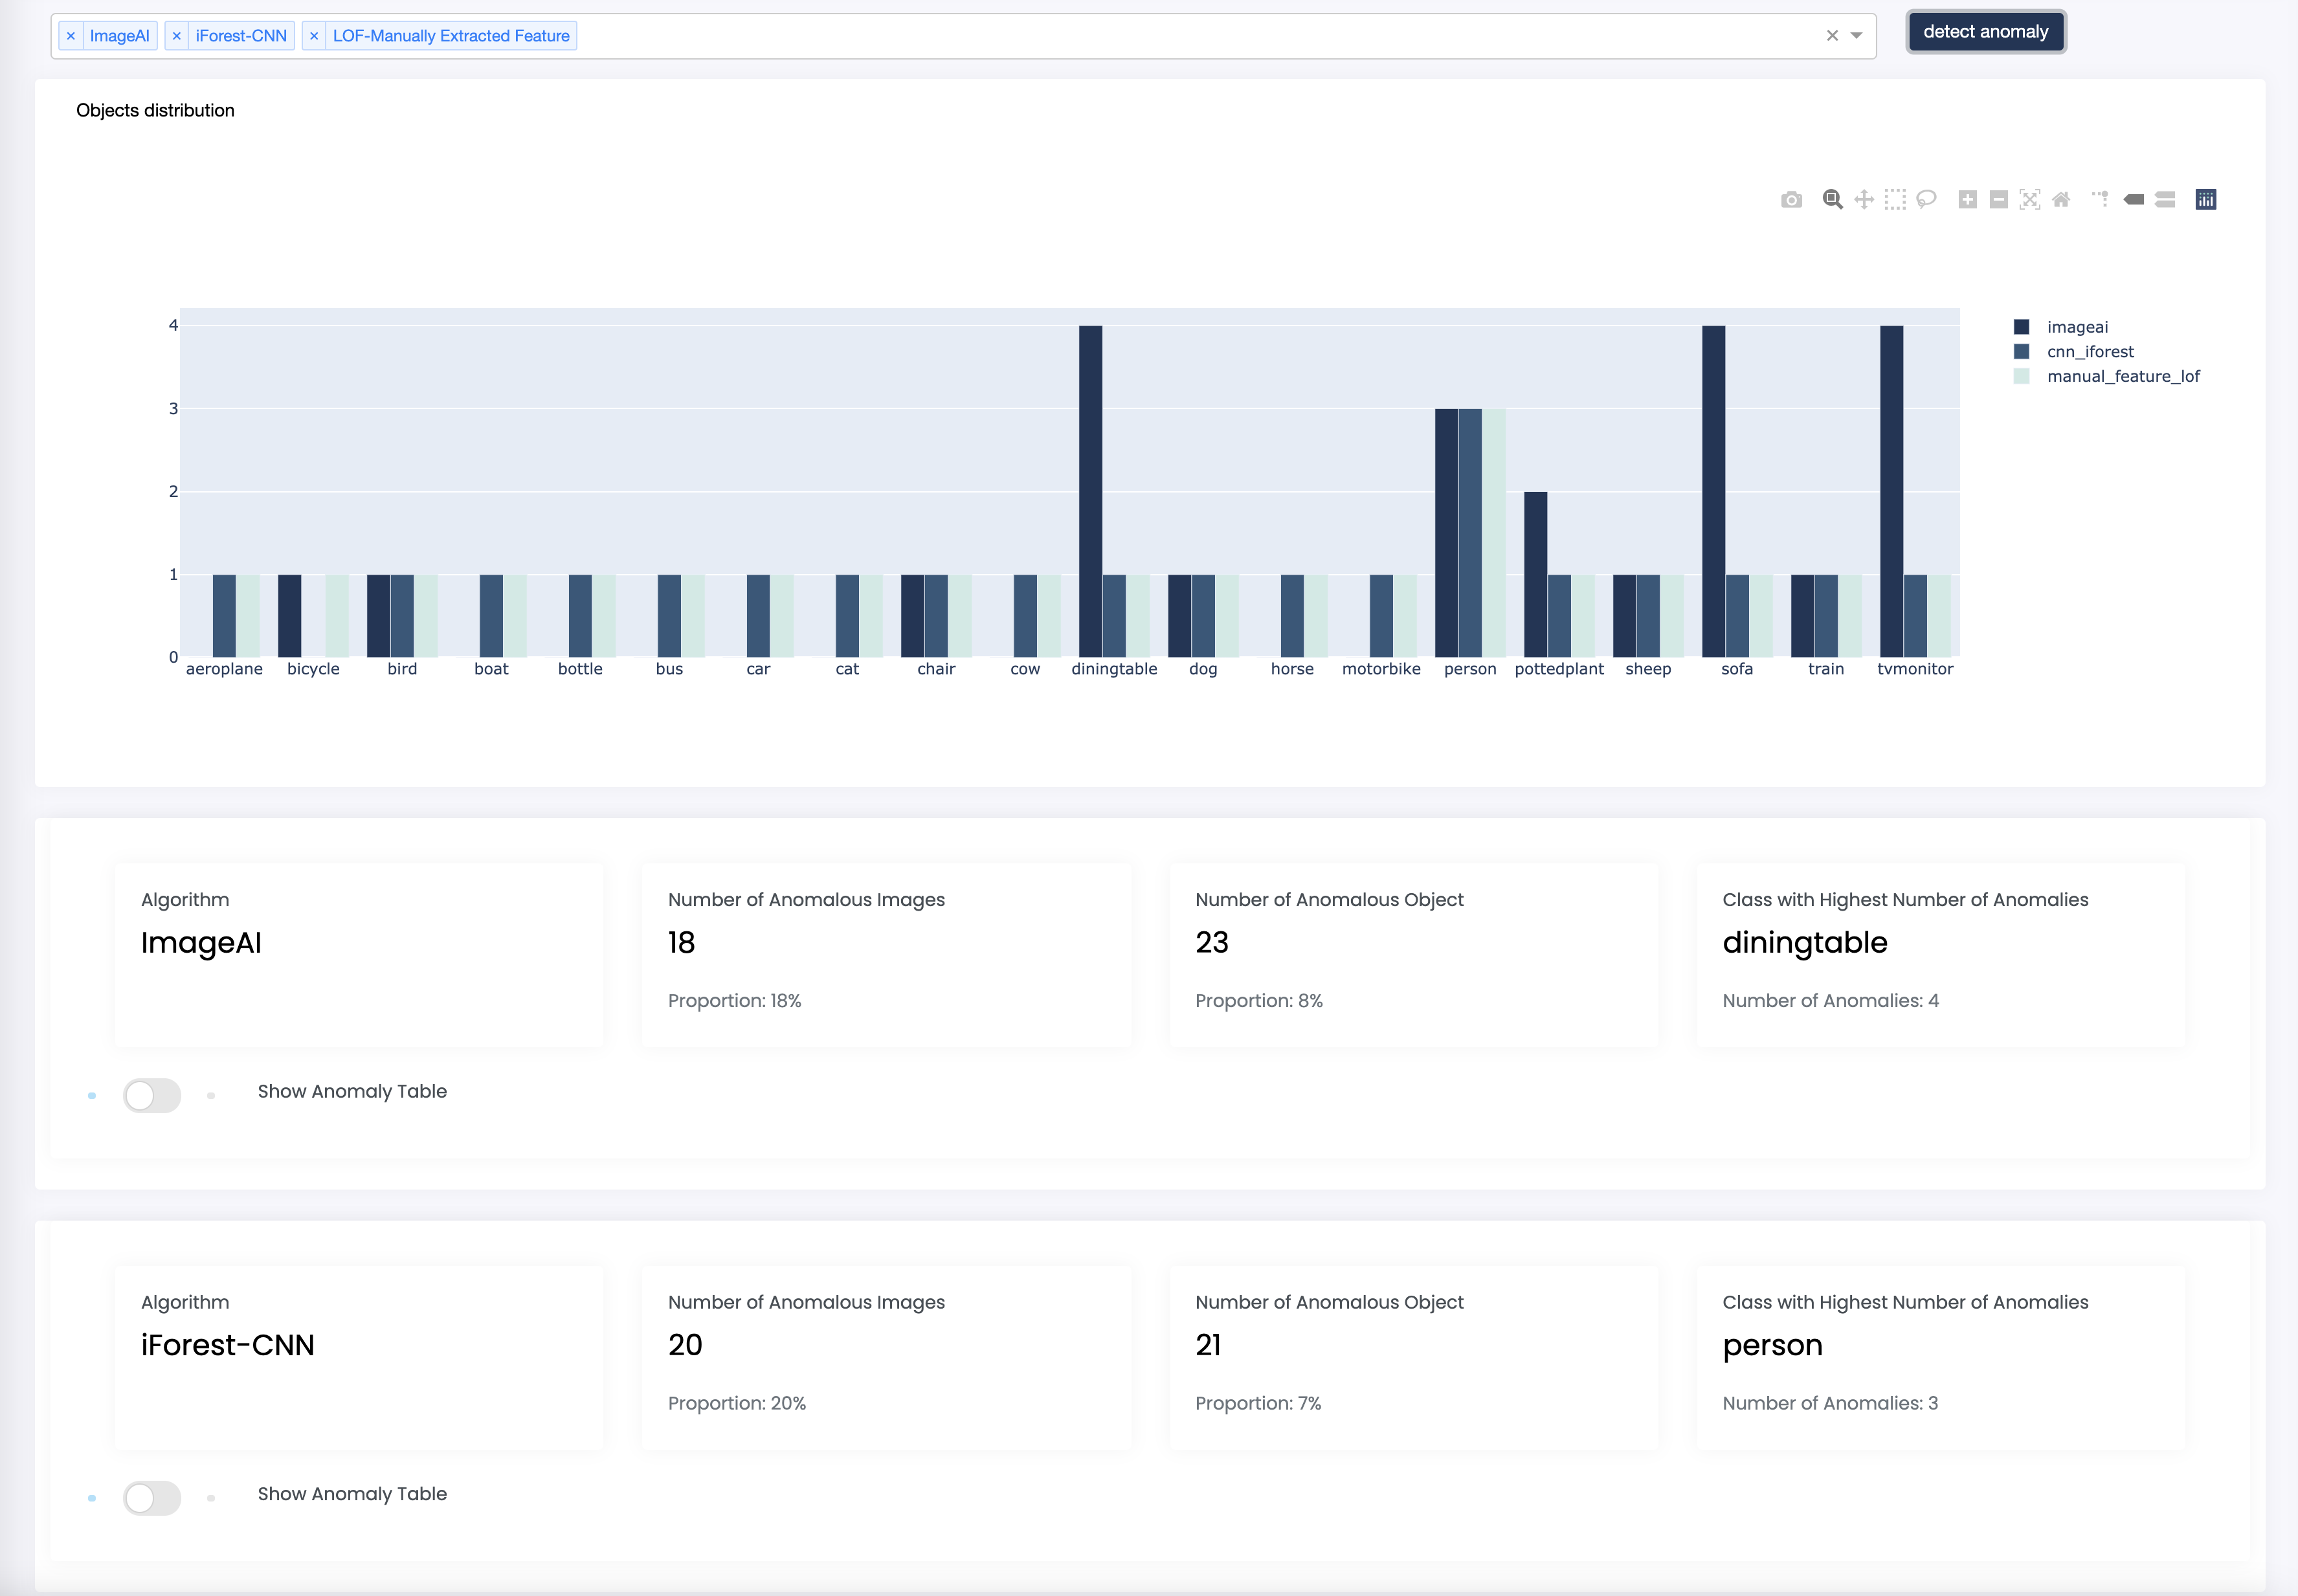The image size is (2298, 1596).
Task: Activate the Box Select tool
Action: 1895,200
